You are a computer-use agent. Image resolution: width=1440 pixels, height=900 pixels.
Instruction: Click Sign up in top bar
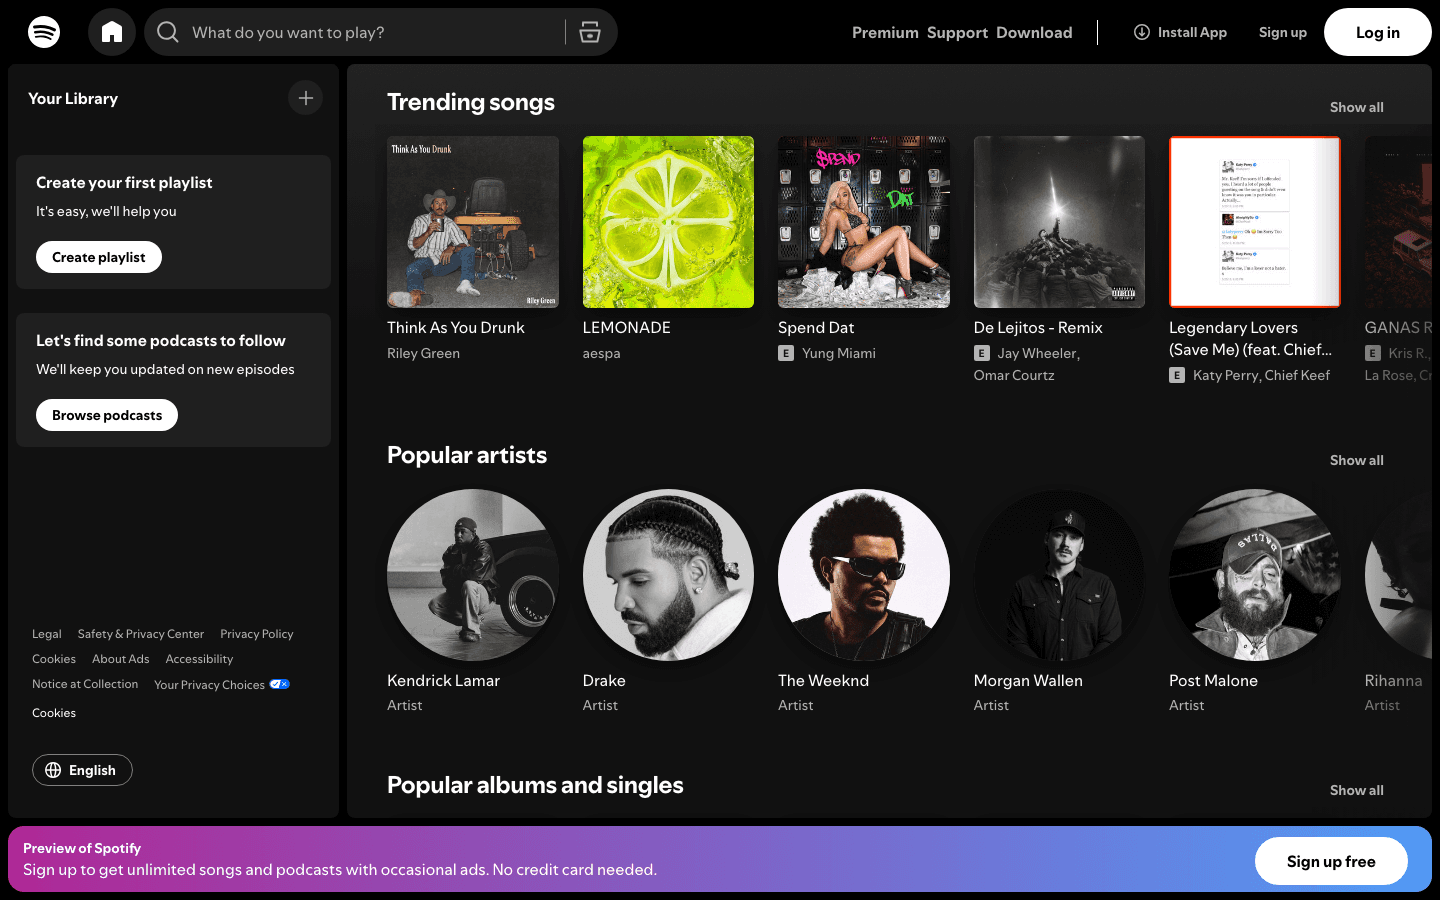click(1283, 32)
